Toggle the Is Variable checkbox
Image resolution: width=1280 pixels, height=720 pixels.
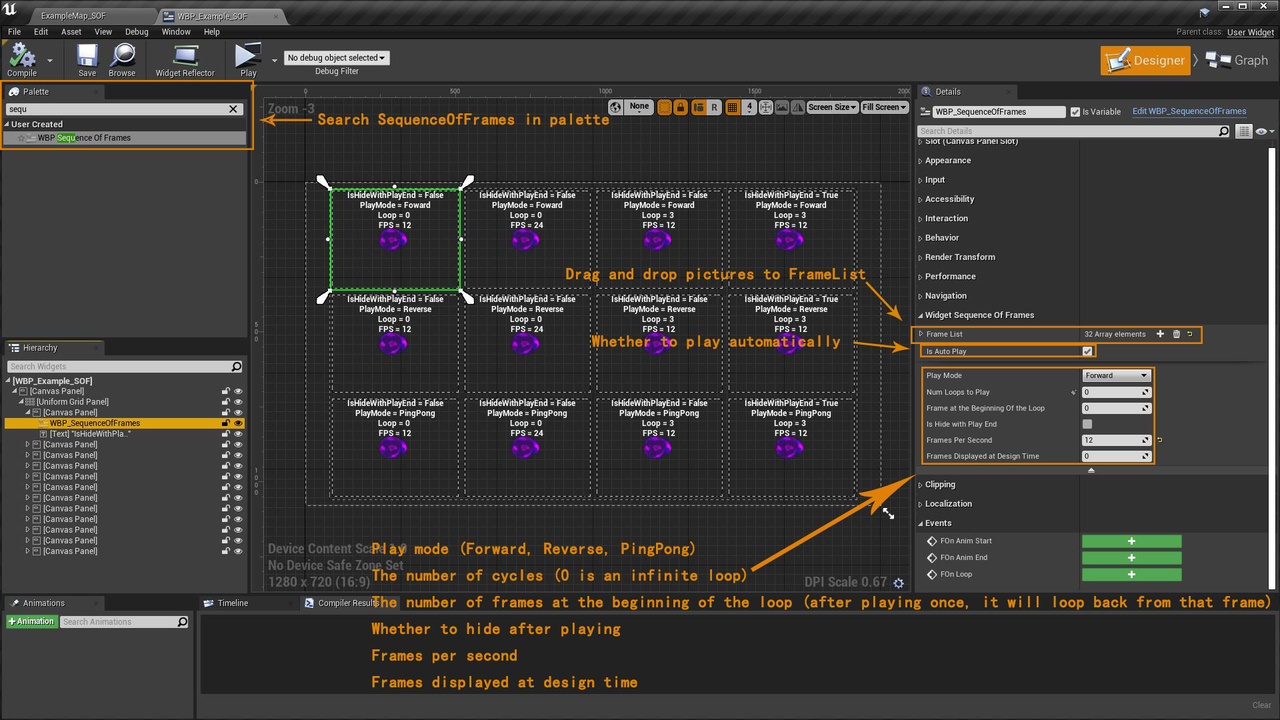click(x=1075, y=112)
